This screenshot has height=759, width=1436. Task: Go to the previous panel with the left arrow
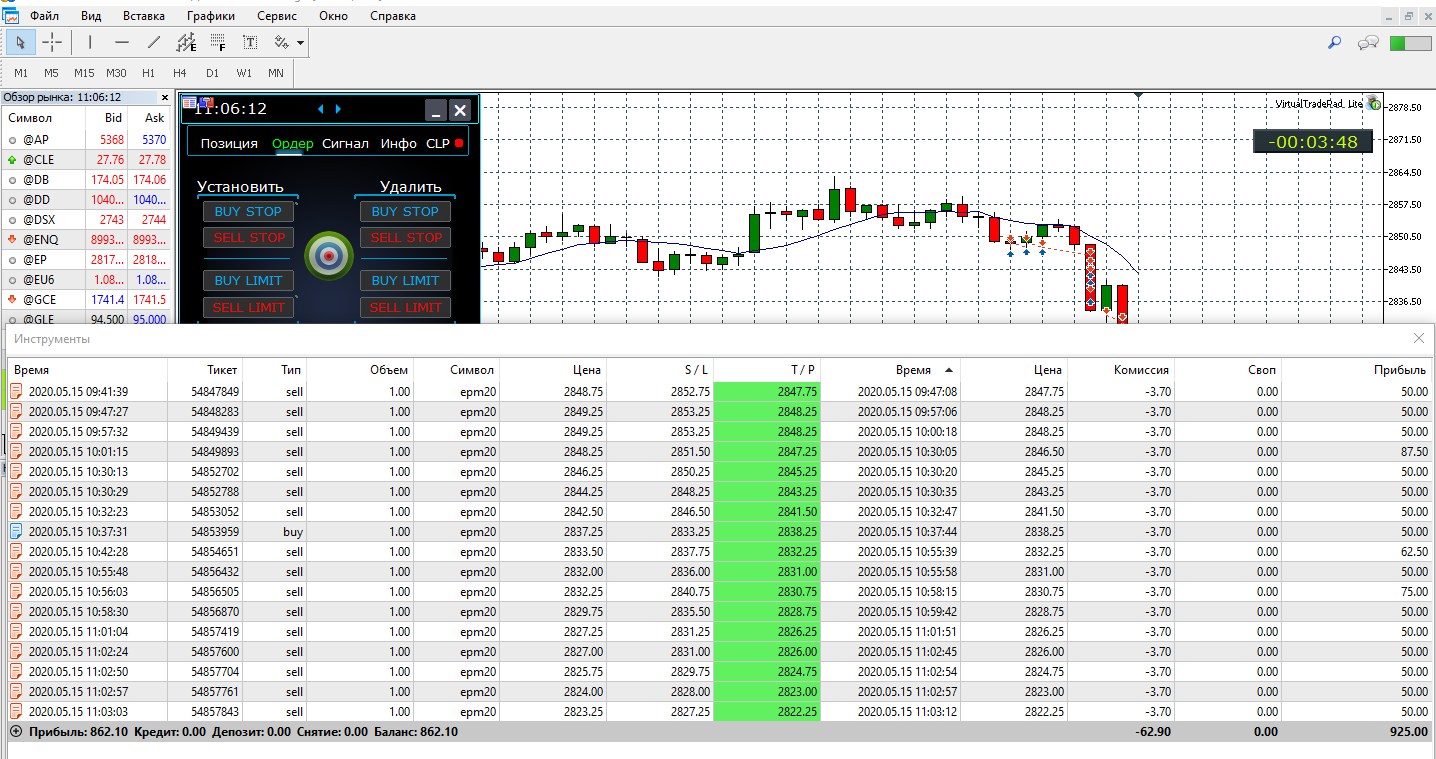[321, 109]
